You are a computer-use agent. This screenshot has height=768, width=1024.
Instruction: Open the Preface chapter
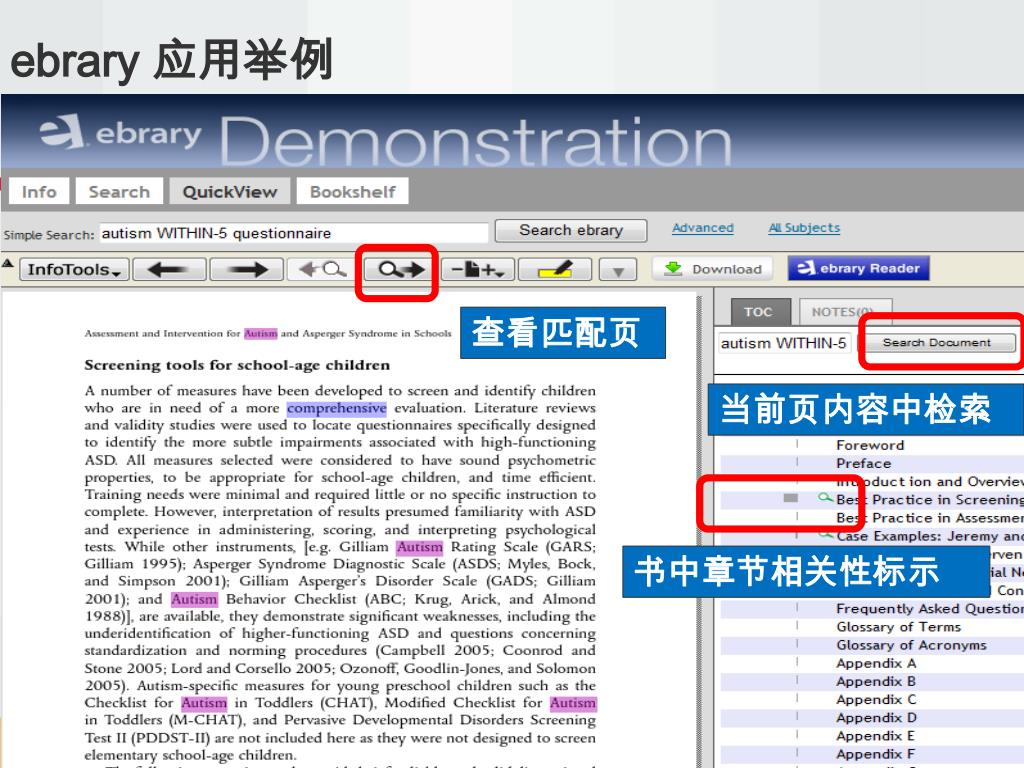pos(863,463)
